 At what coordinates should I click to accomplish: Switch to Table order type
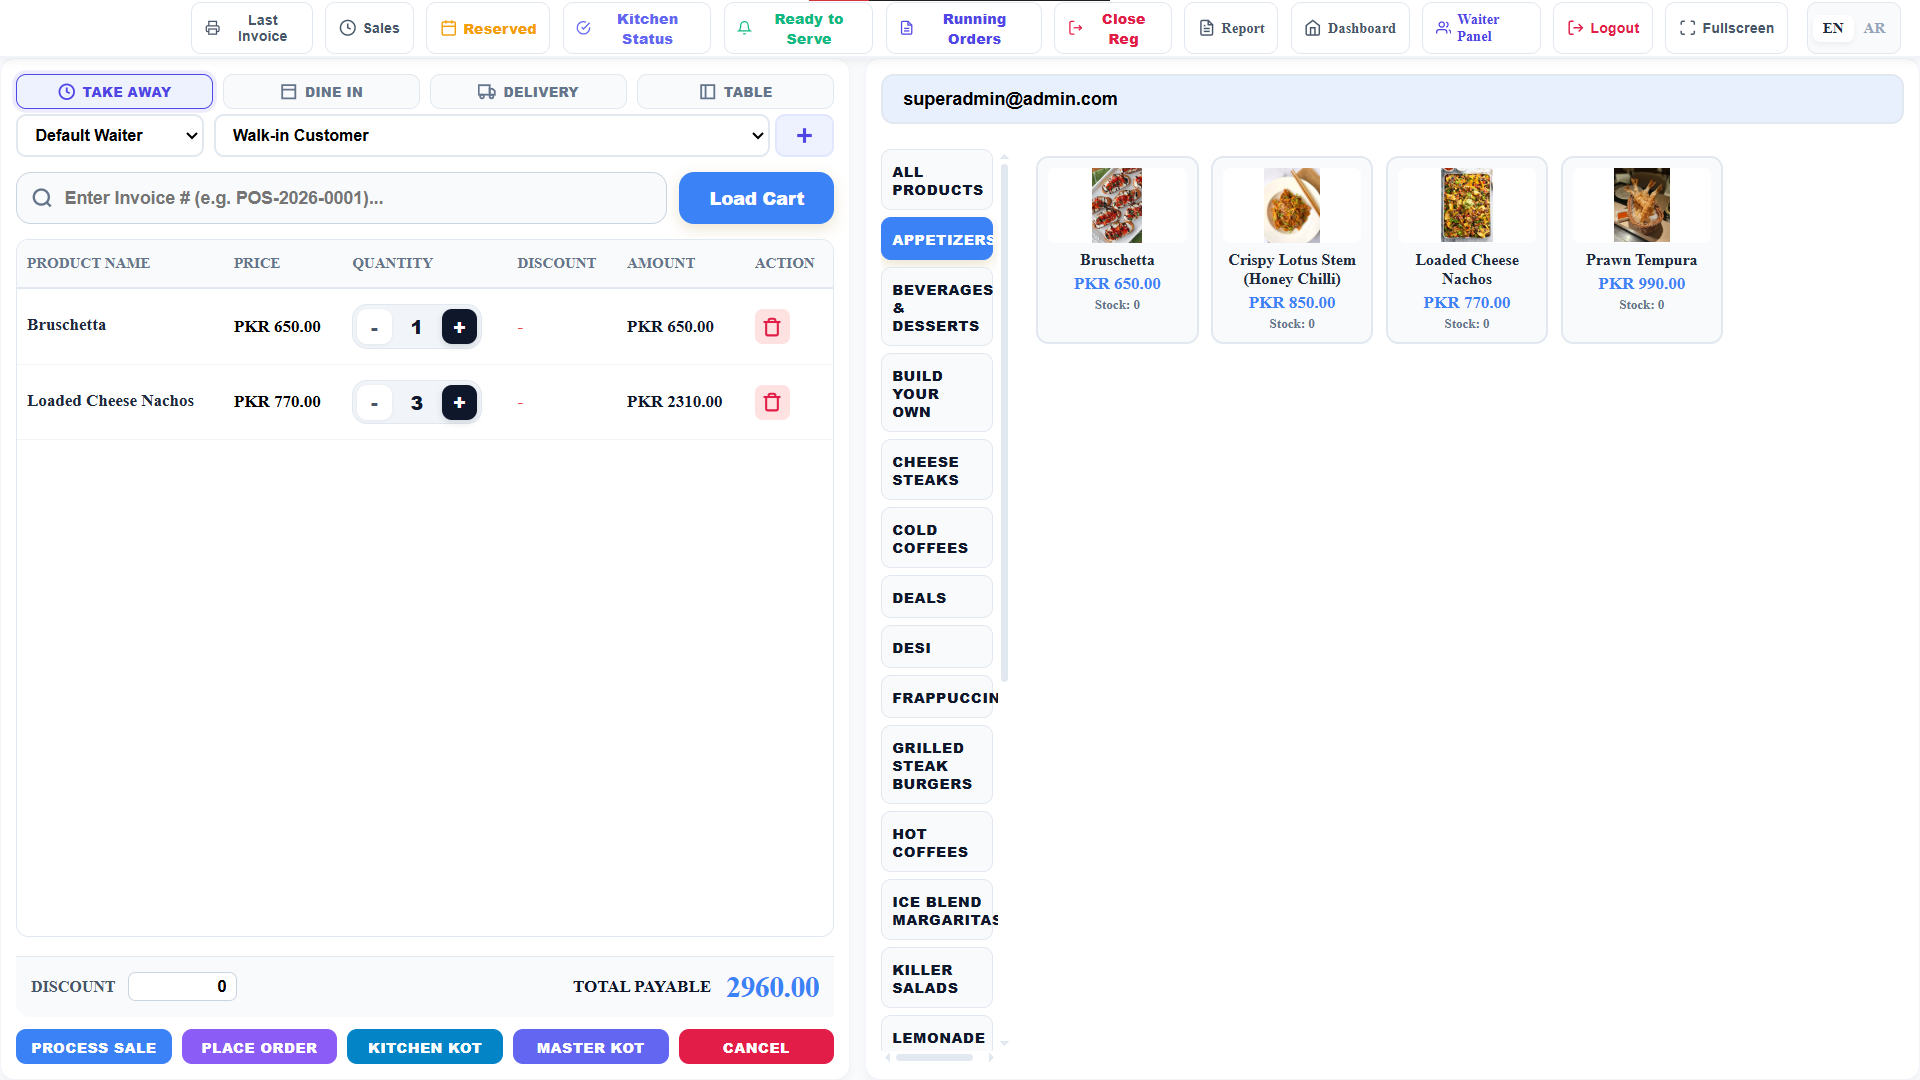coord(735,91)
